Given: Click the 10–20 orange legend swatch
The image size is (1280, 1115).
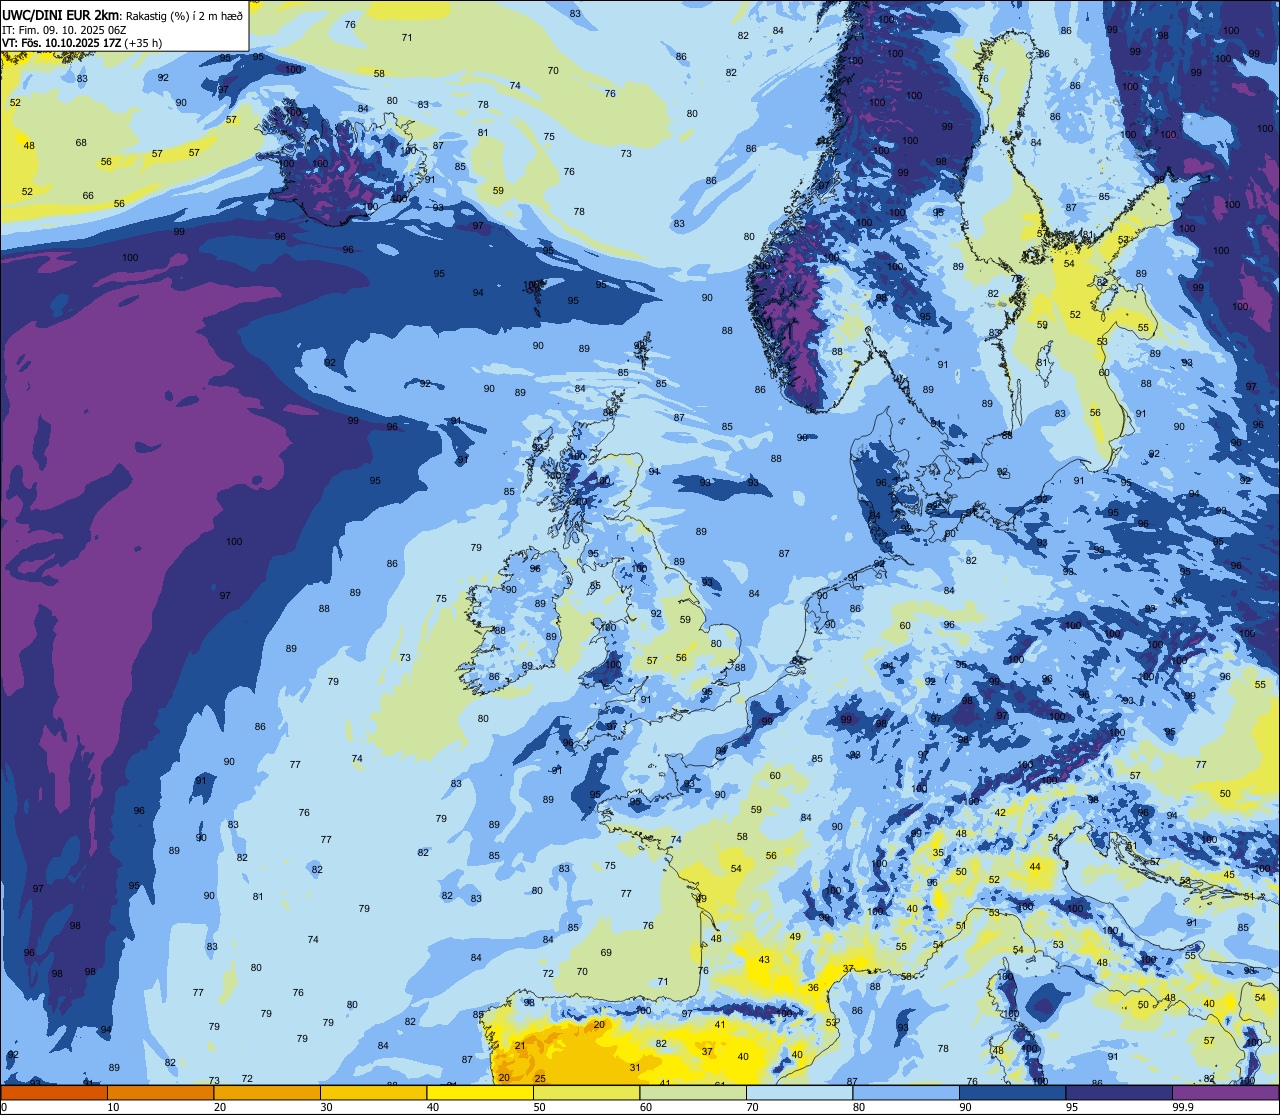Looking at the screenshot, I should [x=160, y=1092].
